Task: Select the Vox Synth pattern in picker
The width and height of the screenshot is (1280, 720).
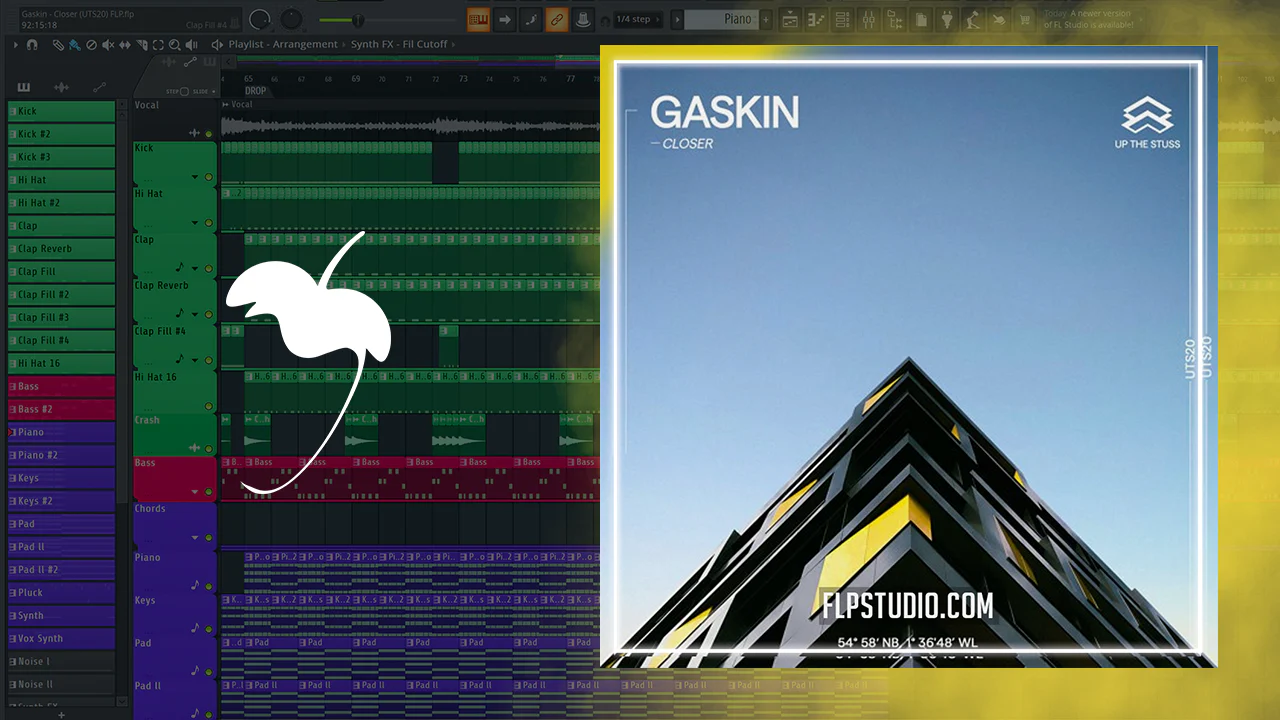Action: [62, 638]
